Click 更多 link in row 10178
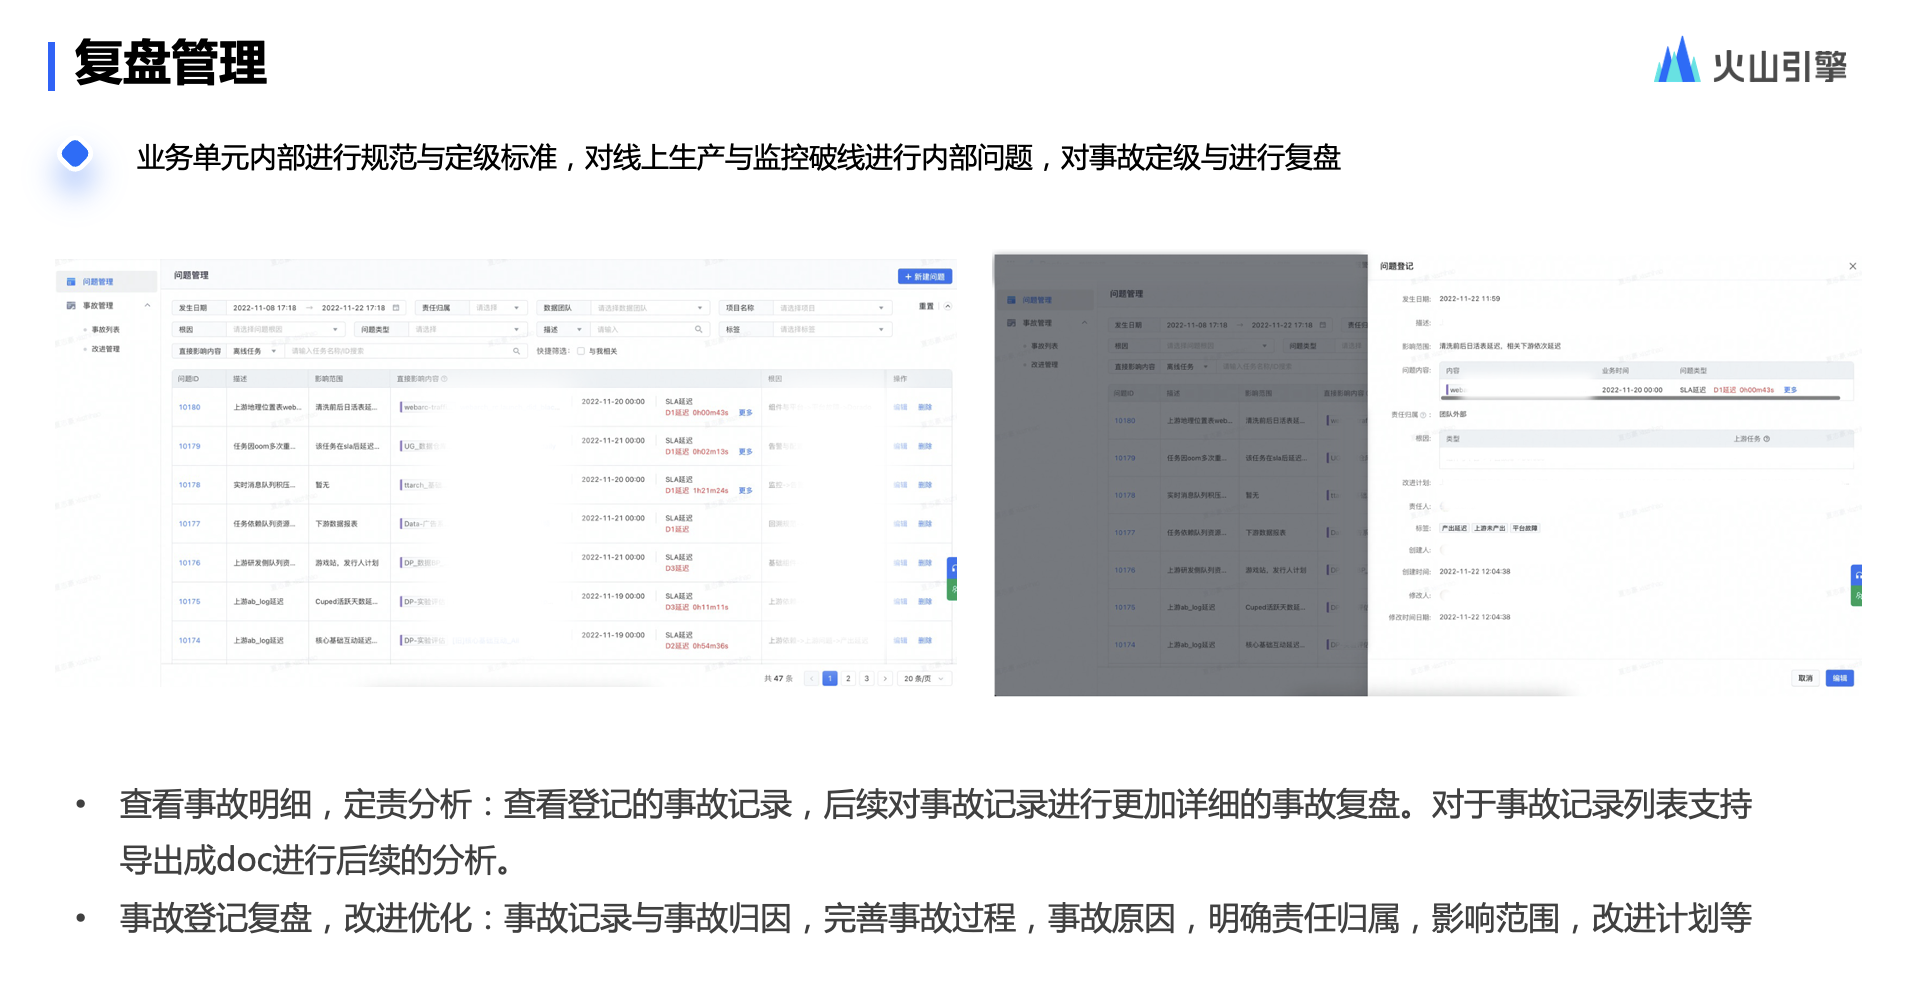Screen dimensions: 1908x992 (x=745, y=491)
